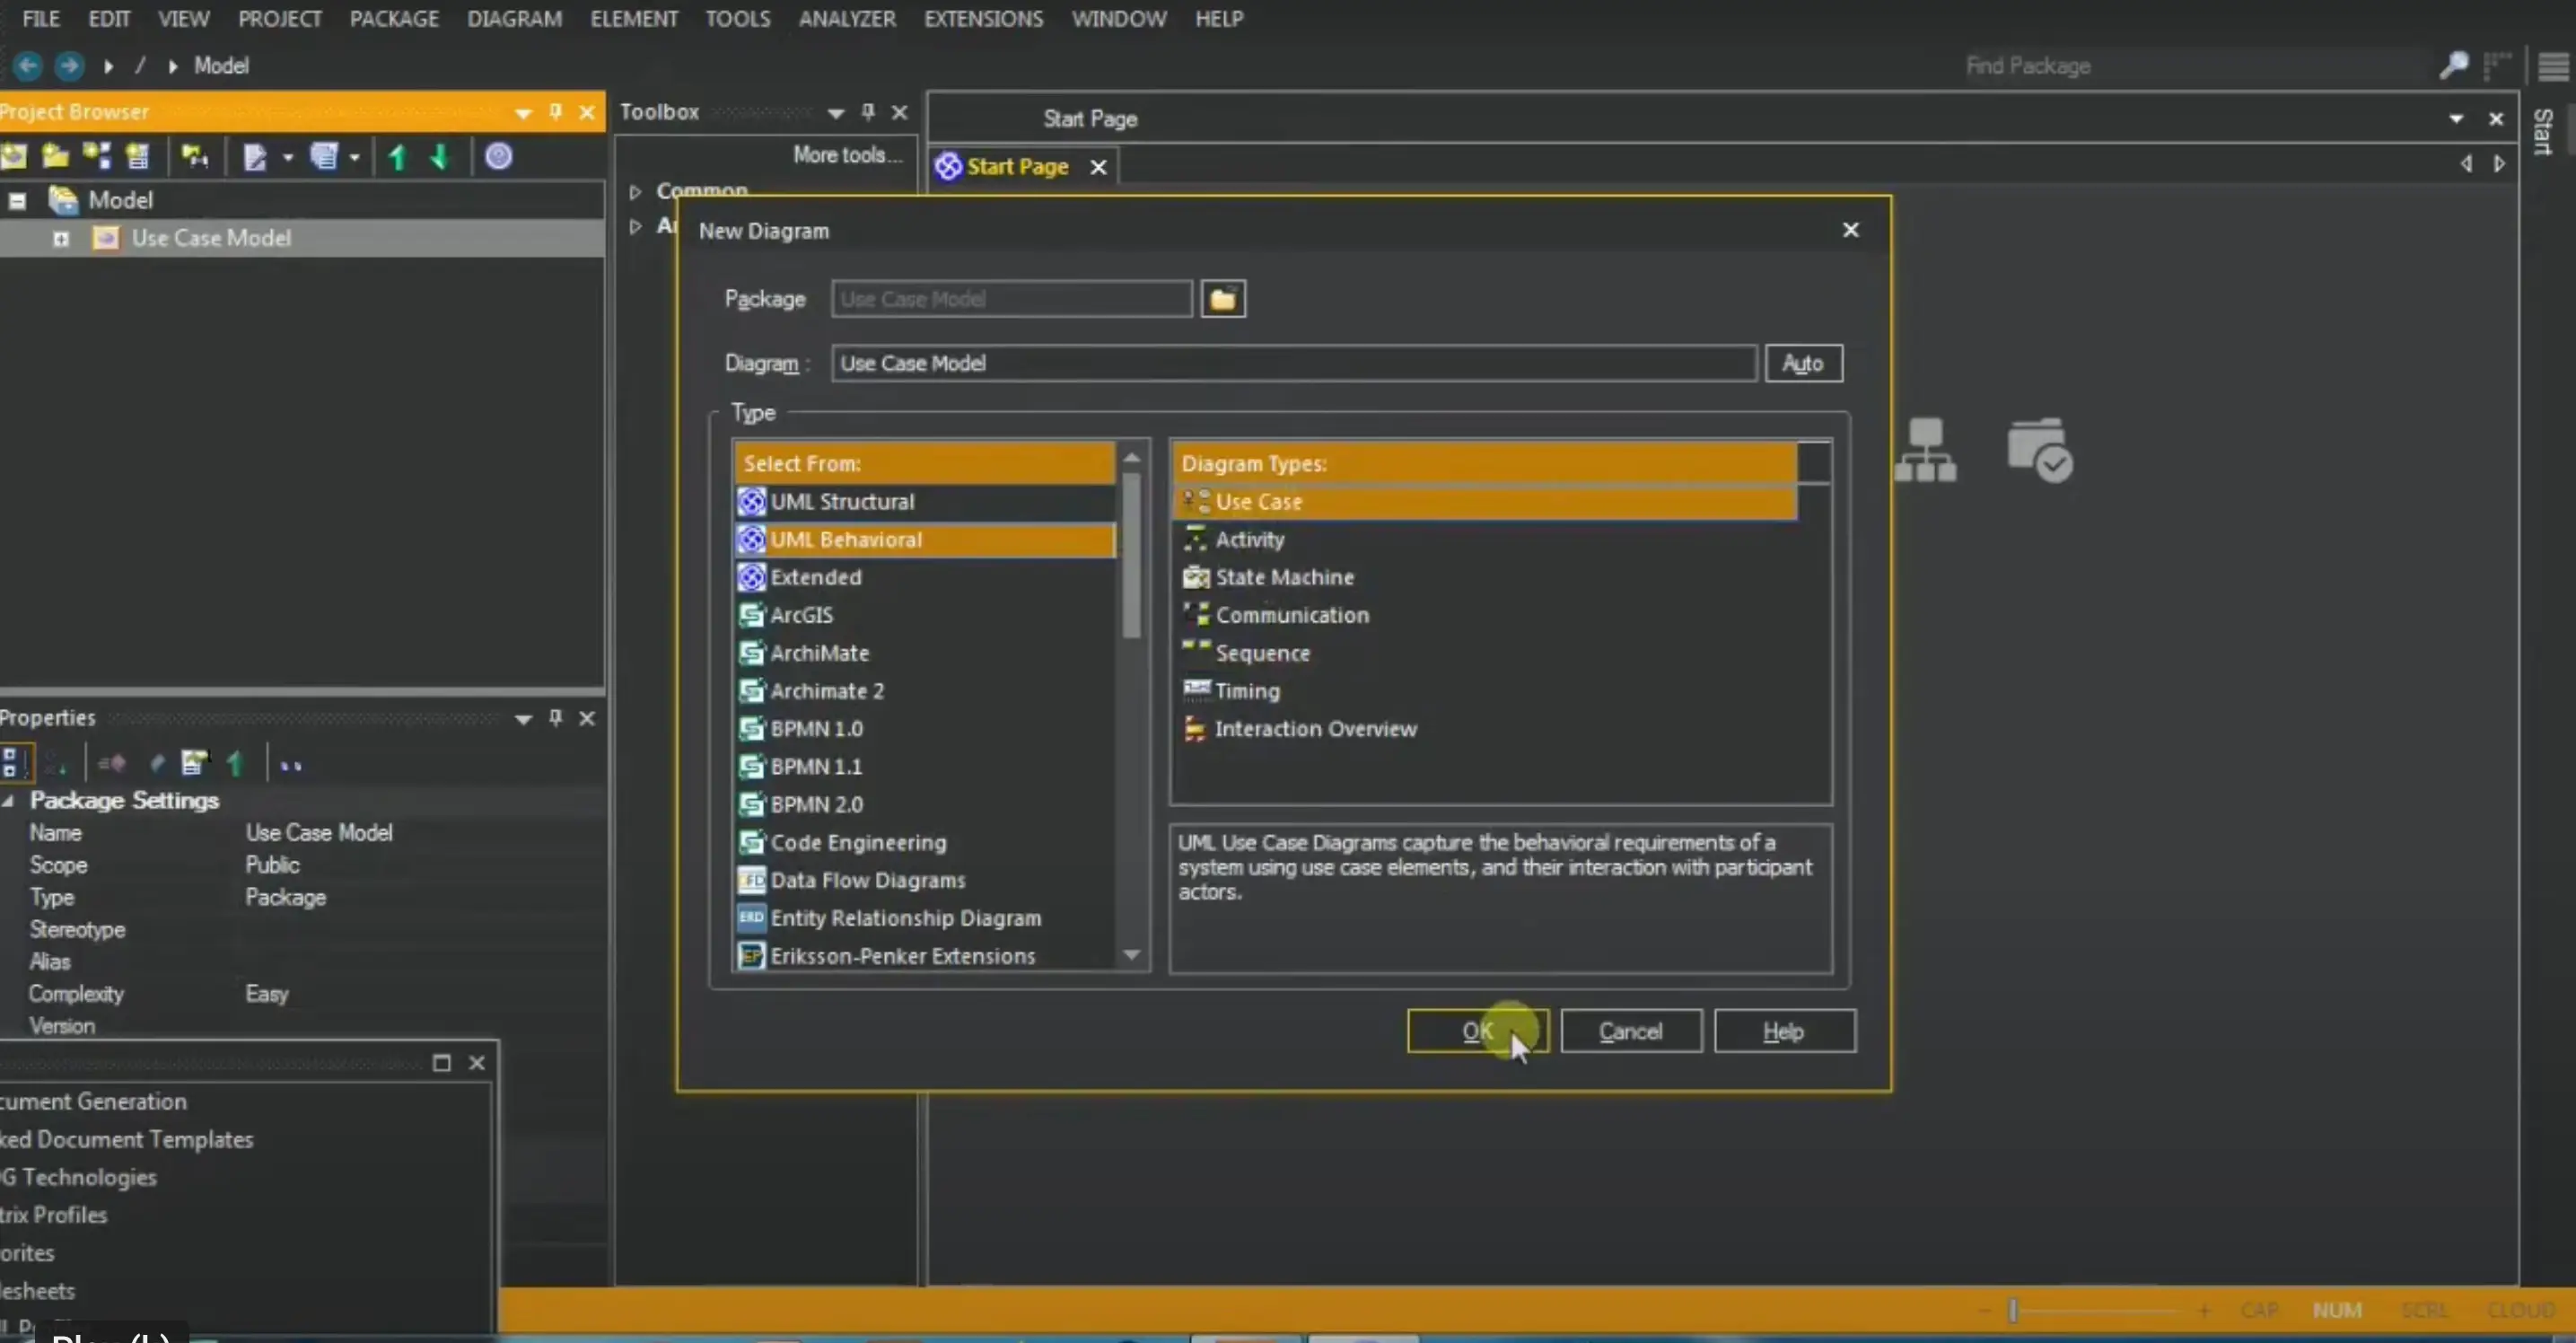Viewport: 2576px width, 1343px height.
Task: Click the New Diagram icon in Project Browser
Action: (x=96, y=156)
